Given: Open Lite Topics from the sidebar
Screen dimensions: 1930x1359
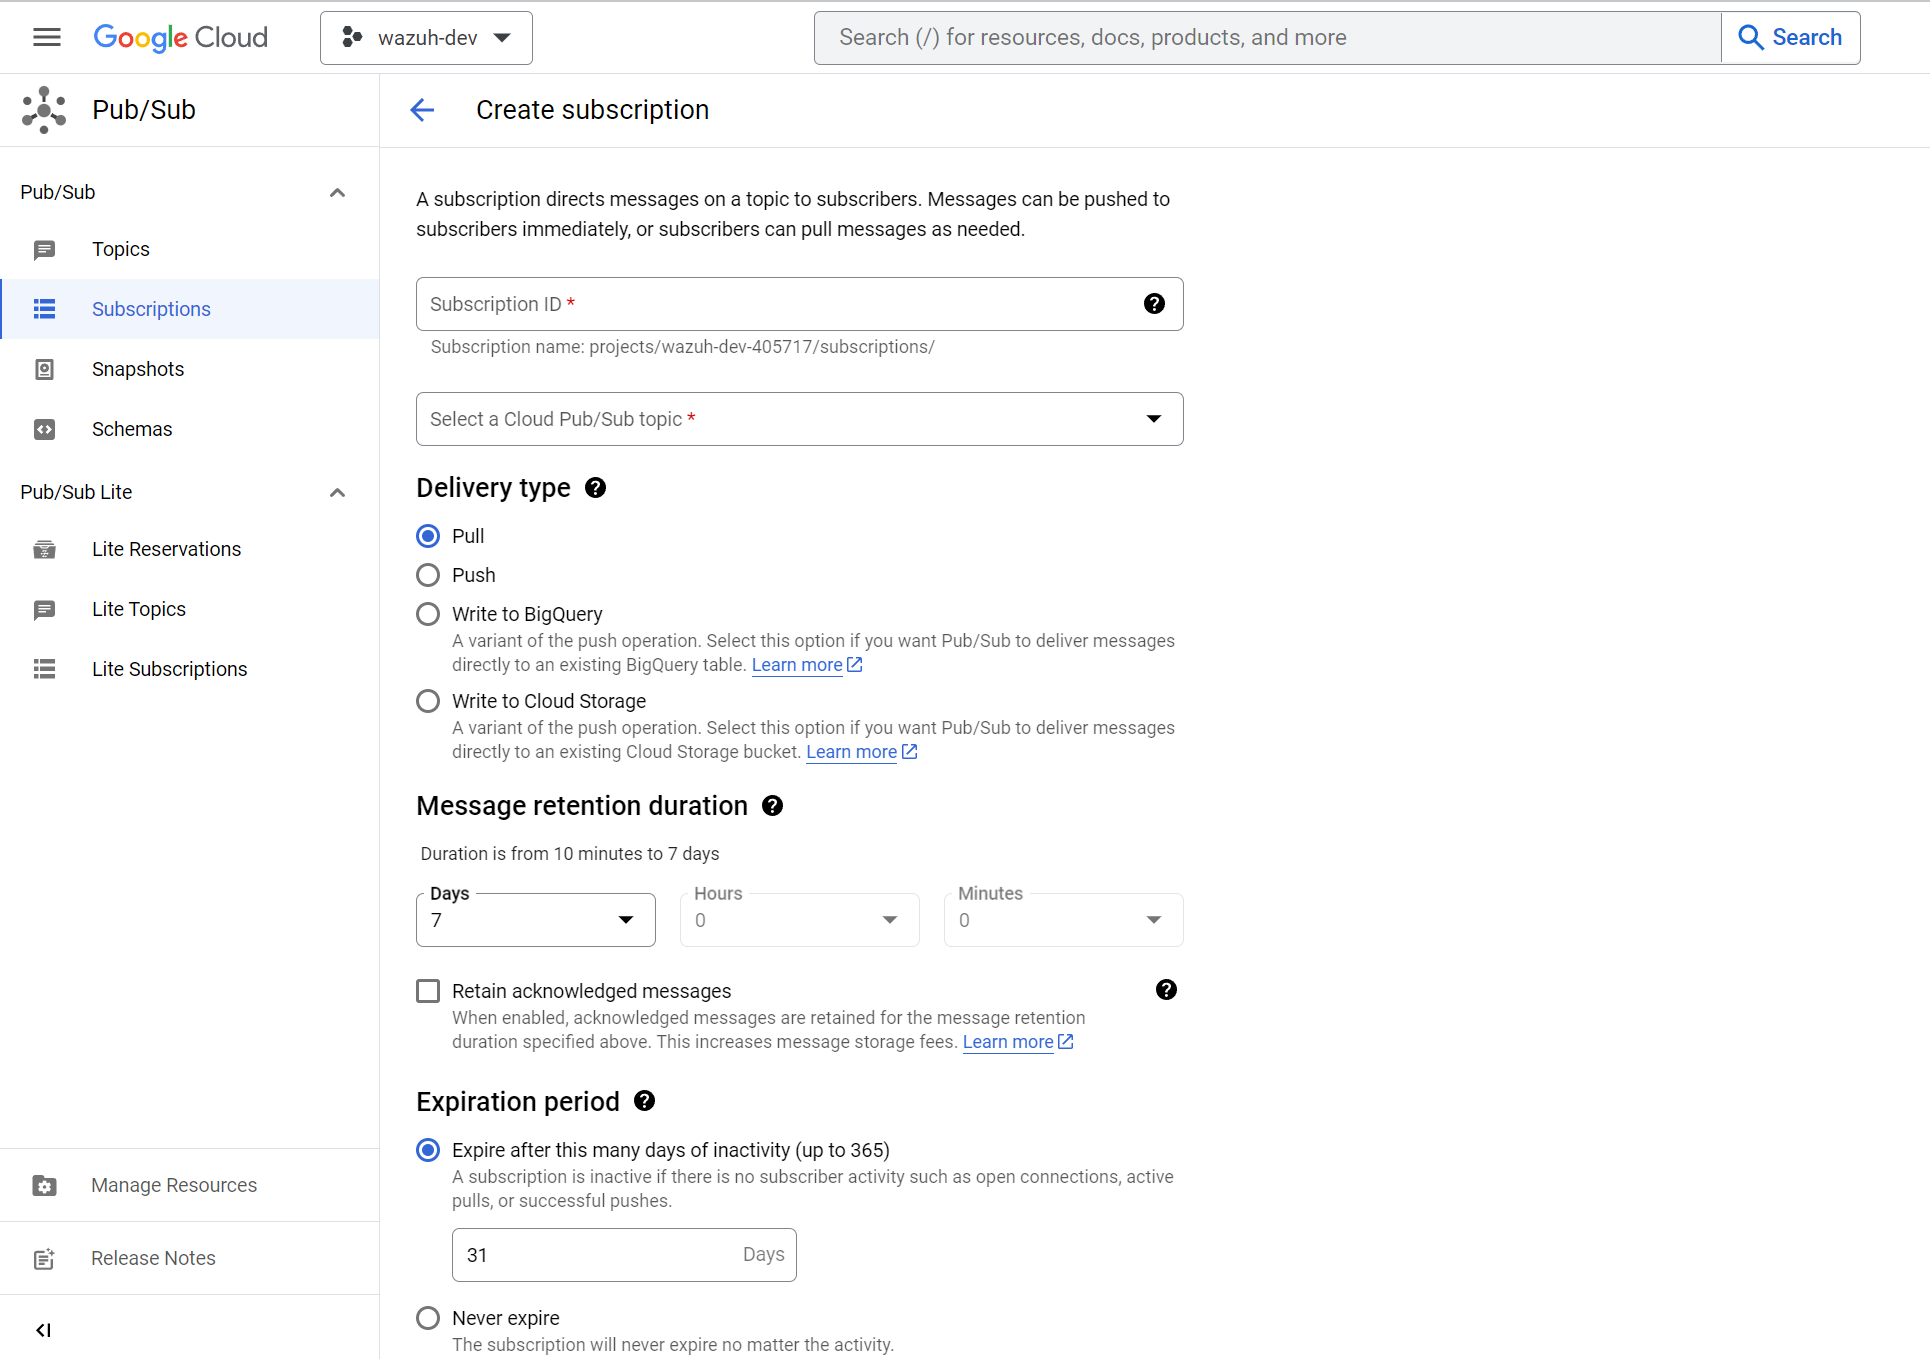Looking at the screenshot, I should click(x=138, y=609).
